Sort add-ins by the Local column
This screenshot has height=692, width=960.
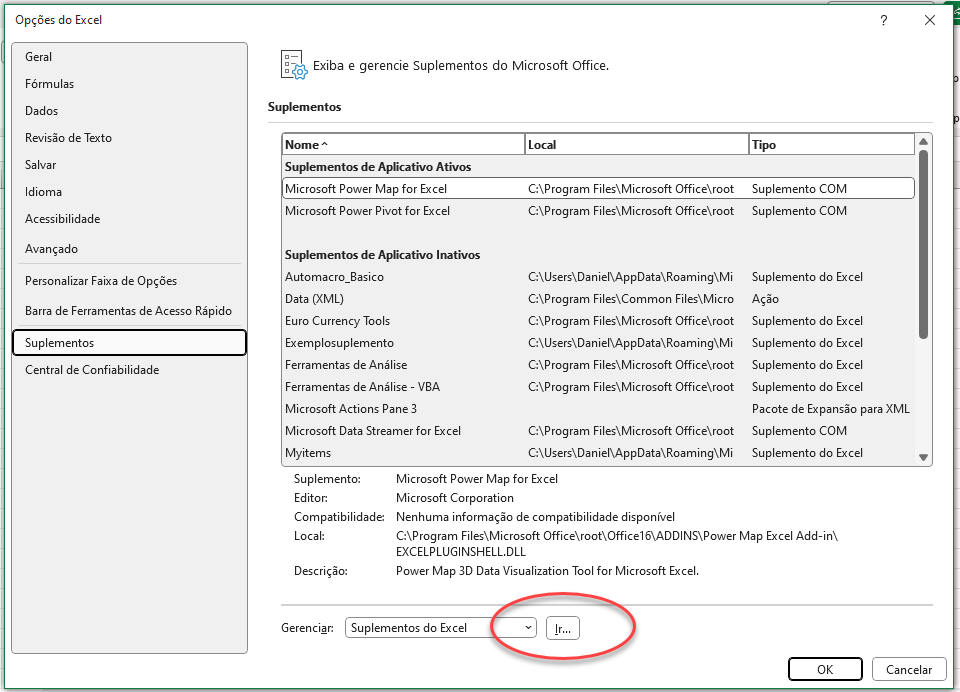point(637,145)
